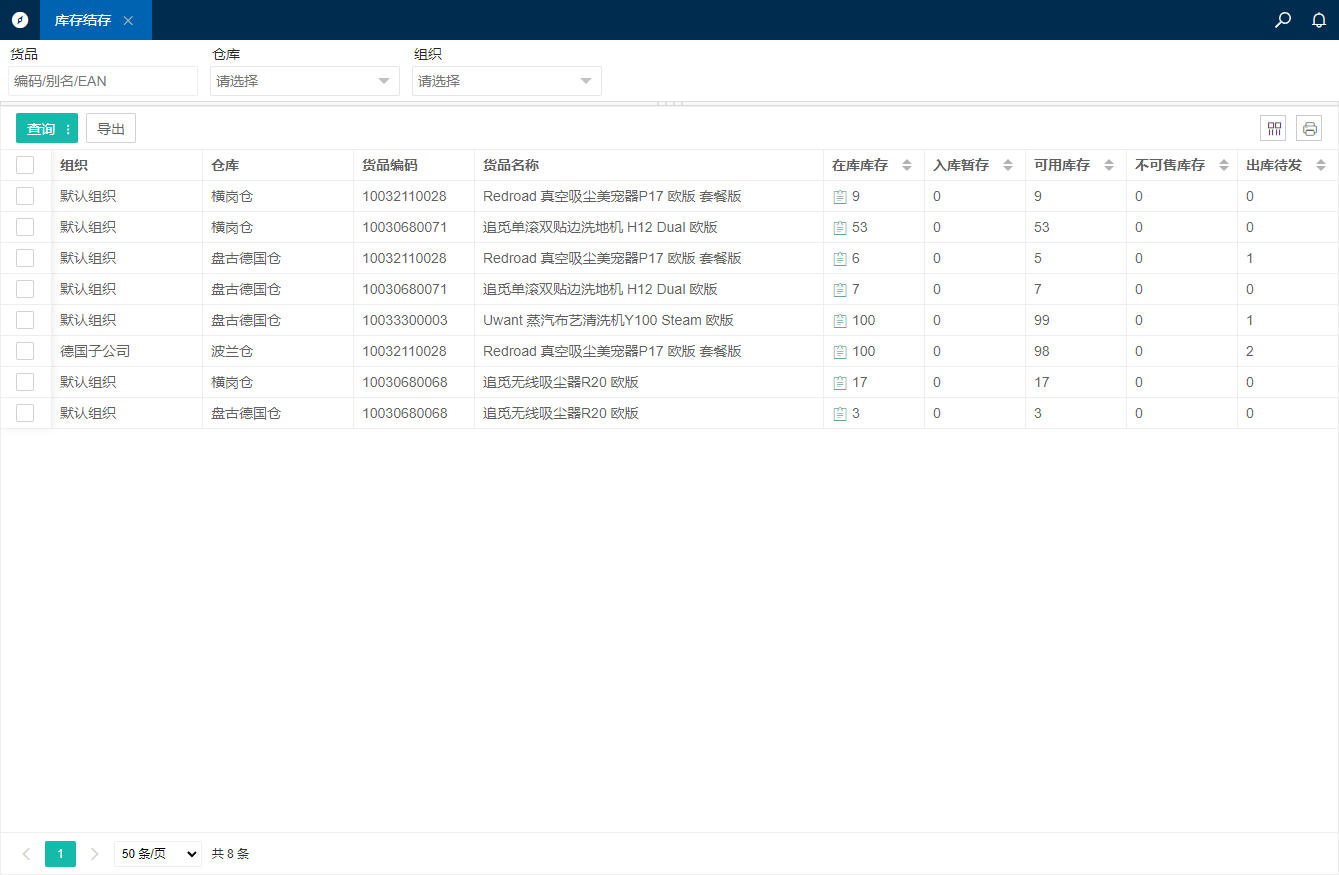Open stock detail icon for 横岗仓 quantity 53
This screenshot has width=1339, height=875.
[x=840, y=228]
